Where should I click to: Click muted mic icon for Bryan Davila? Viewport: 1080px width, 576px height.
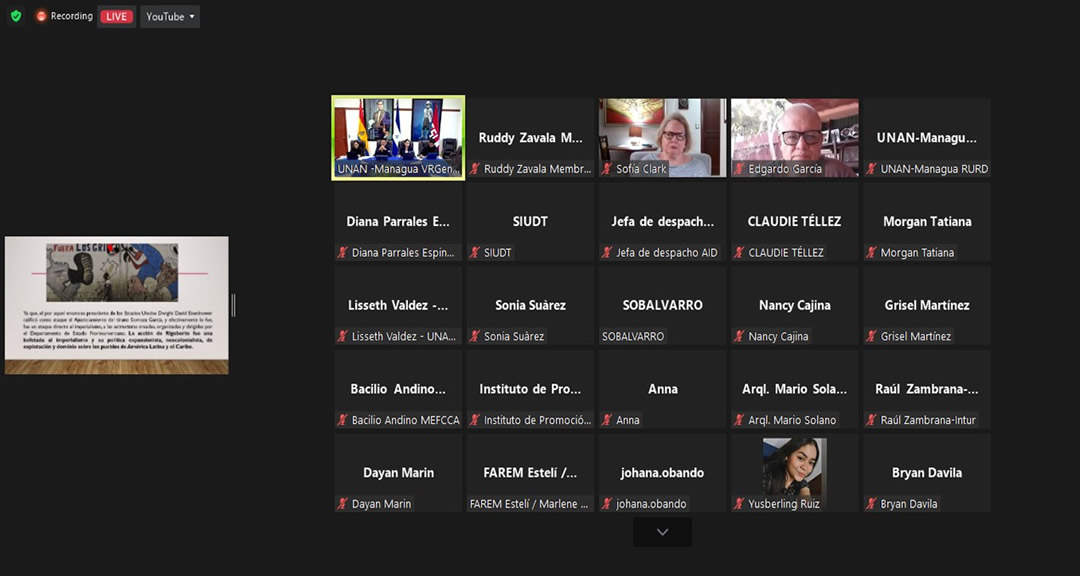[x=871, y=504]
